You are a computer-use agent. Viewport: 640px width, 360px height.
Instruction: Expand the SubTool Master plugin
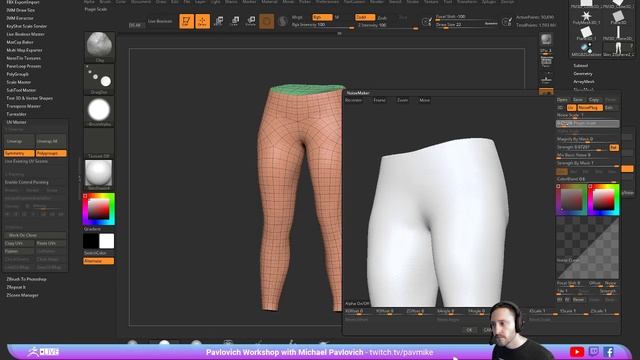[x=21, y=90]
